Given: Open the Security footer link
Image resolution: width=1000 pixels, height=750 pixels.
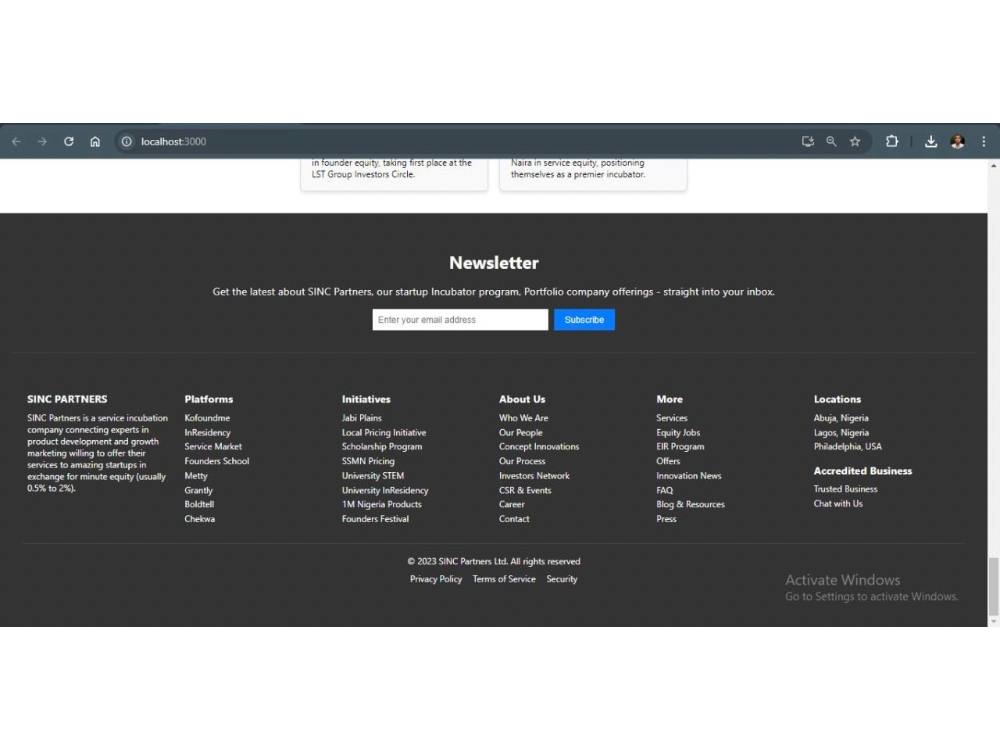Looking at the screenshot, I should [x=562, y=579].
